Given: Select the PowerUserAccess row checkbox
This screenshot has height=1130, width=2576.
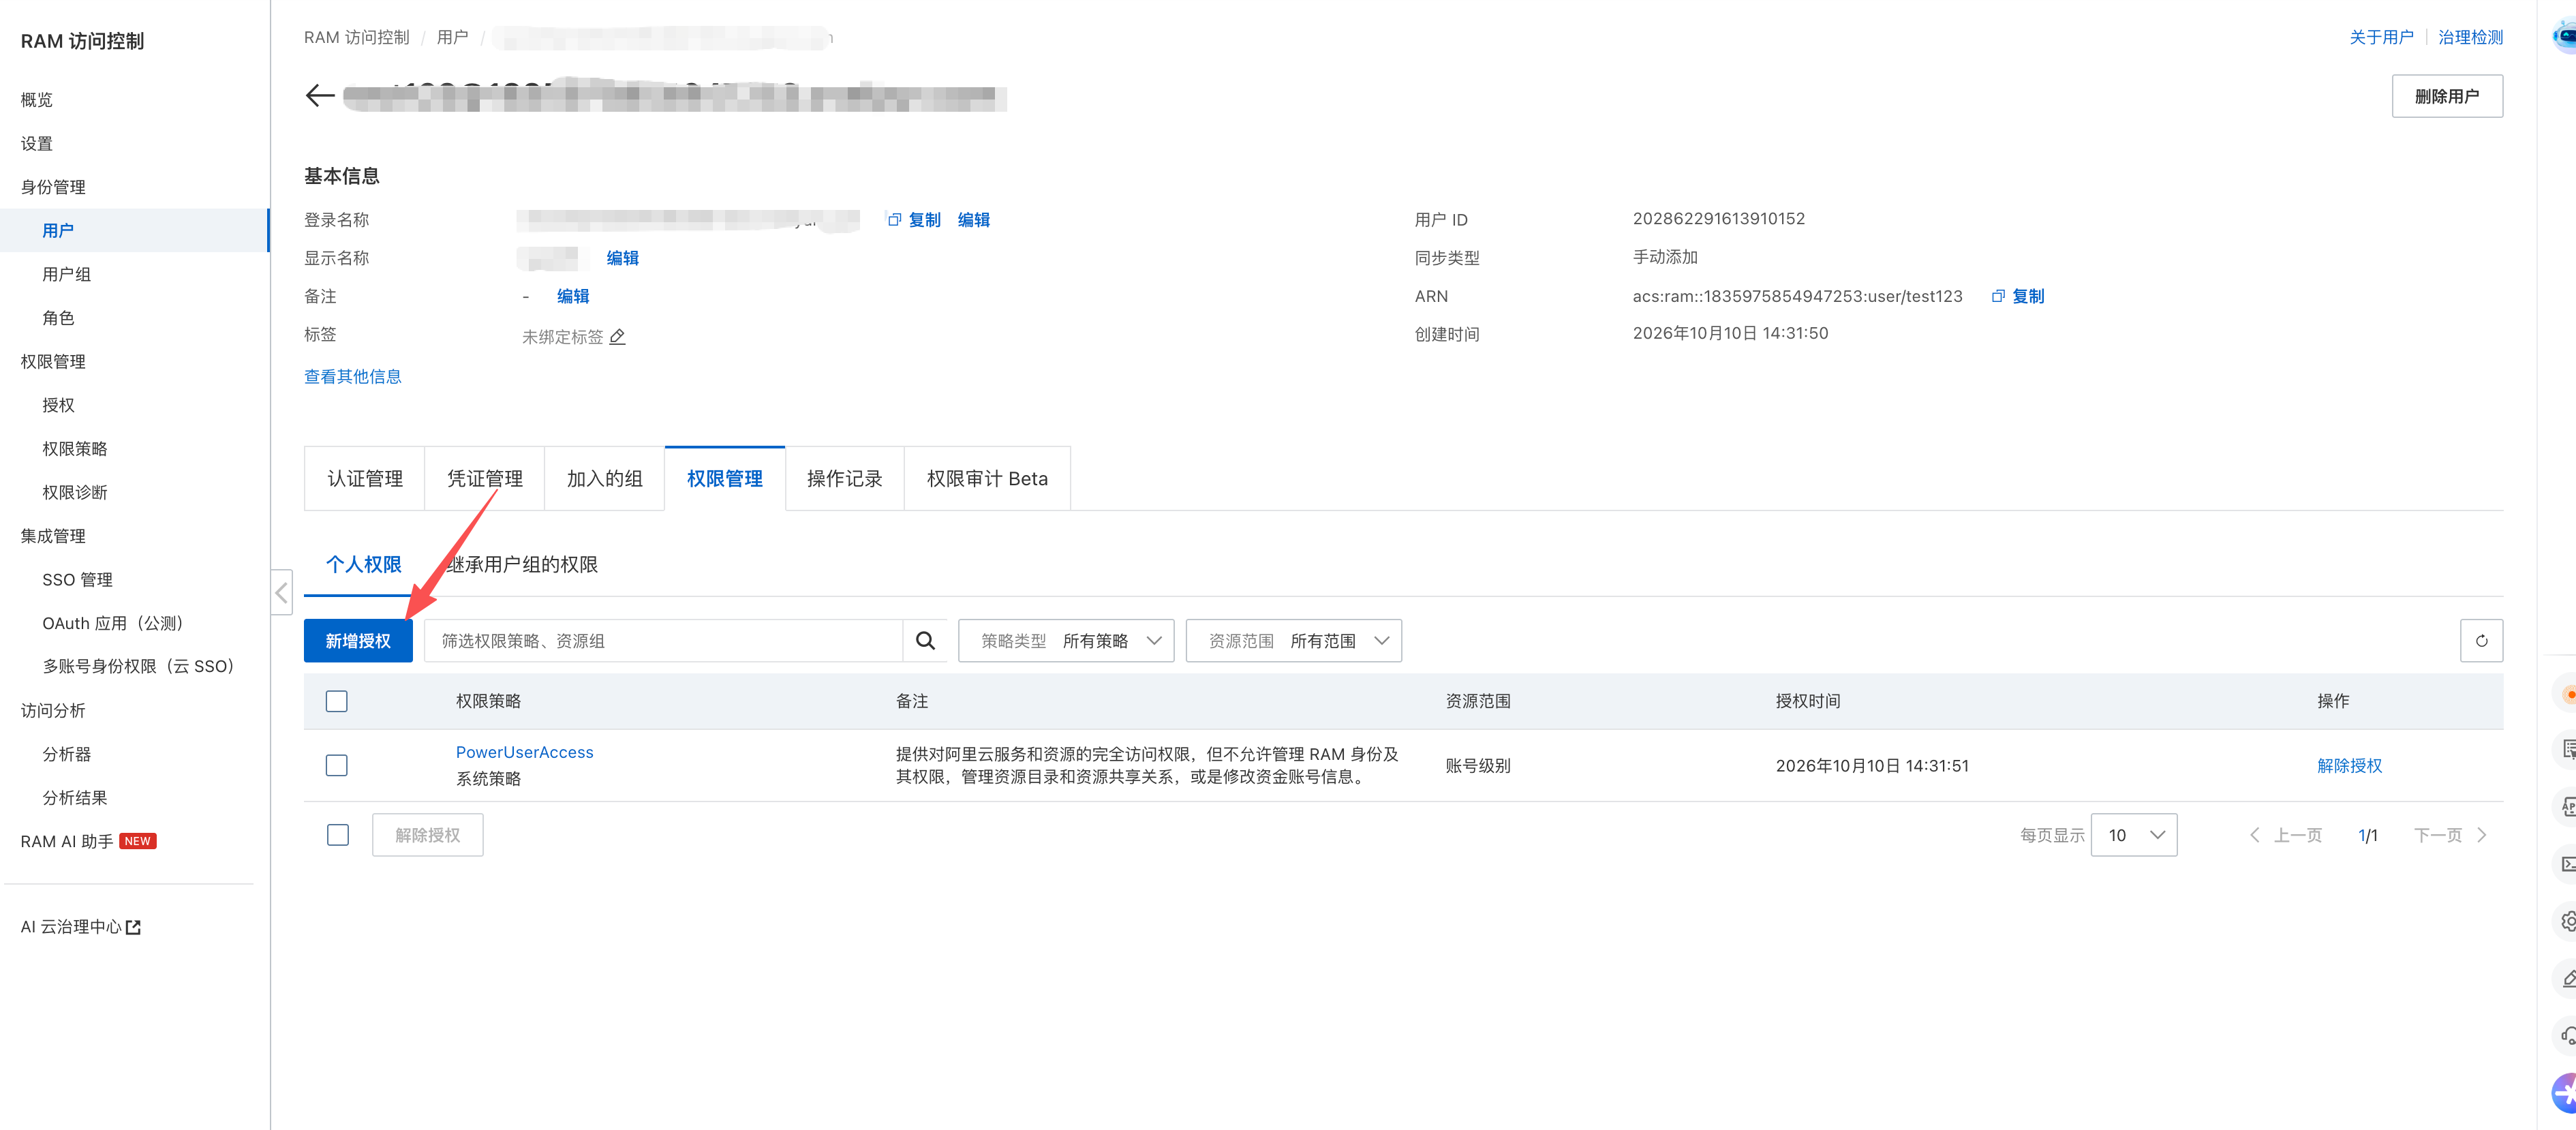Looking at the screenshot, I should (x=337, y=766).
